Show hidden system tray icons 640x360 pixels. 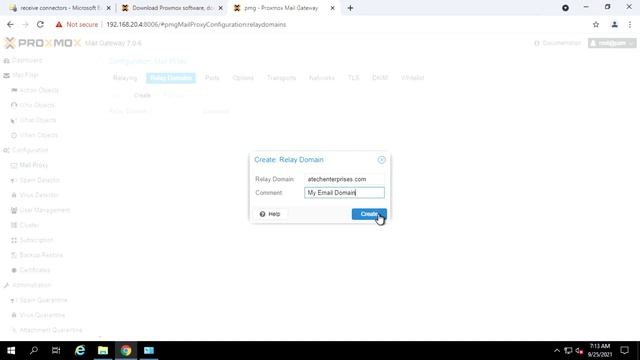click(557, 351)
